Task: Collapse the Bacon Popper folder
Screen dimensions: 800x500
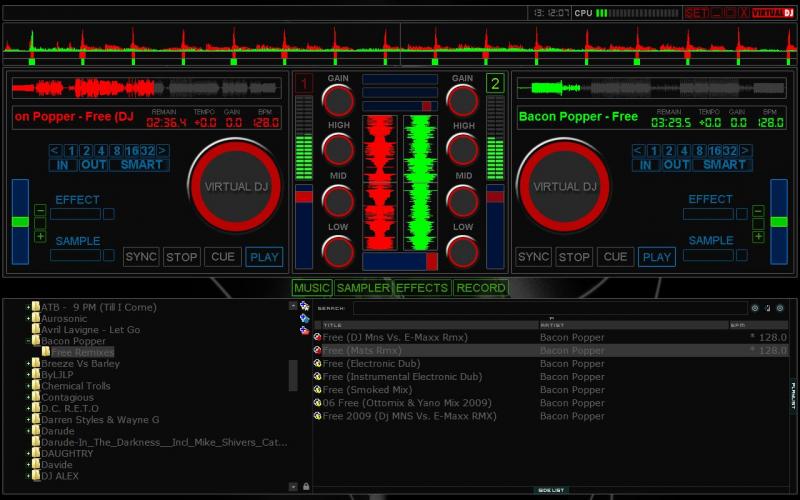Action: pyautogui.click(x=29, y=341)
